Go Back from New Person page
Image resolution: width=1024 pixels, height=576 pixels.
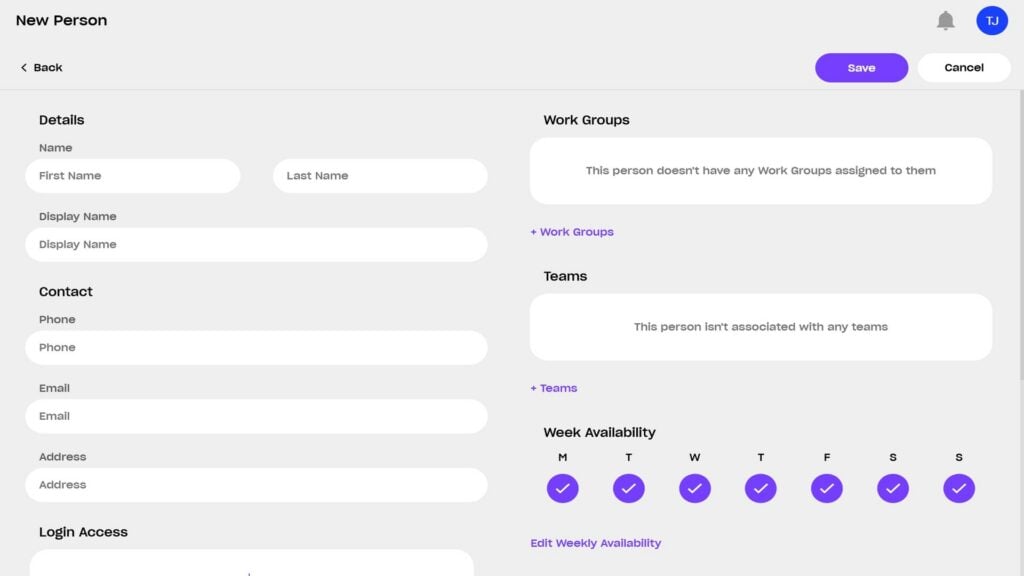(x=41, y=67)
